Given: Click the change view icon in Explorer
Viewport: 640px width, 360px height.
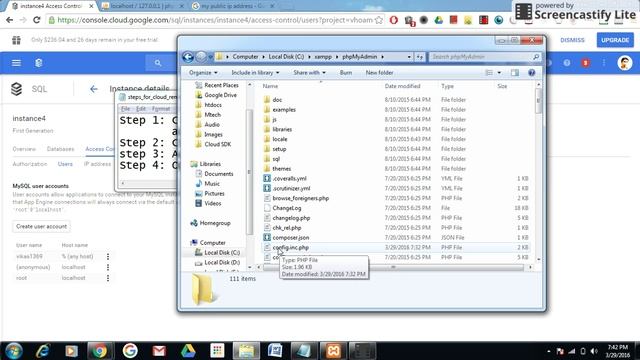Looking at the screenshot, I should click(x=489, y=73).
